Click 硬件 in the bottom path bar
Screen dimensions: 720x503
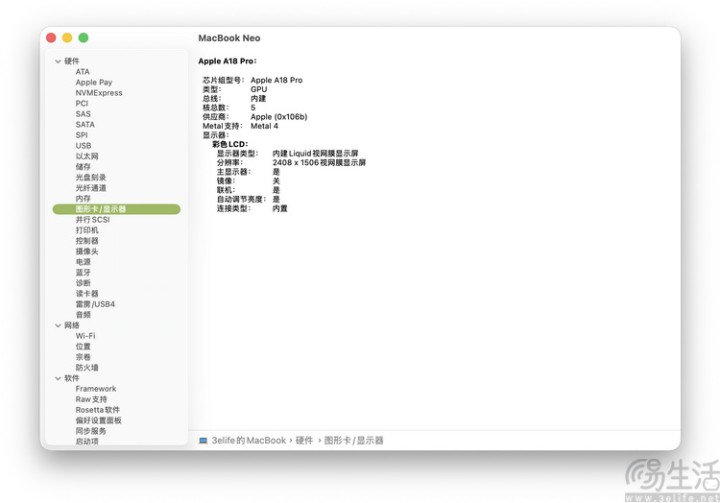304,441
